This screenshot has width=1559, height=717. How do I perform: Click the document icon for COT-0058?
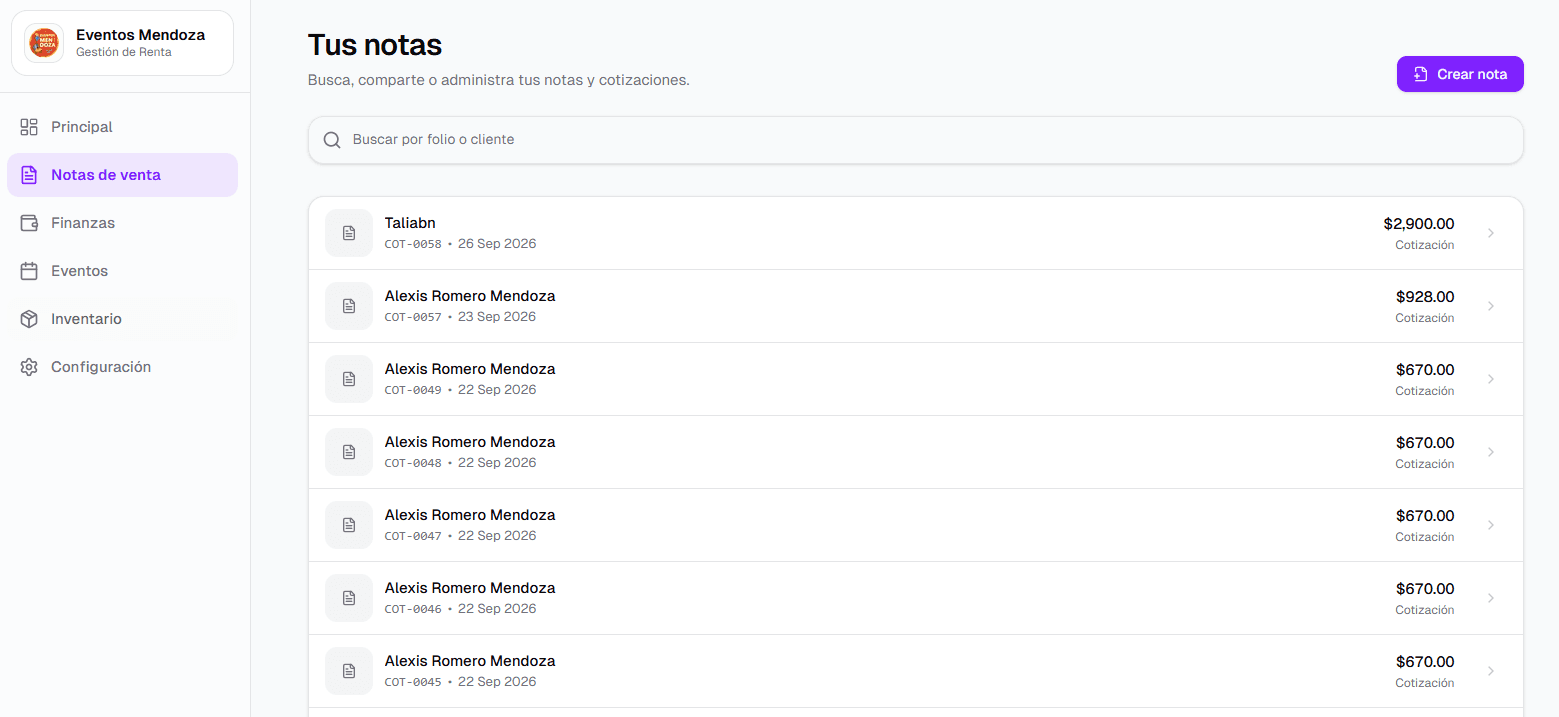coord(349,233)
